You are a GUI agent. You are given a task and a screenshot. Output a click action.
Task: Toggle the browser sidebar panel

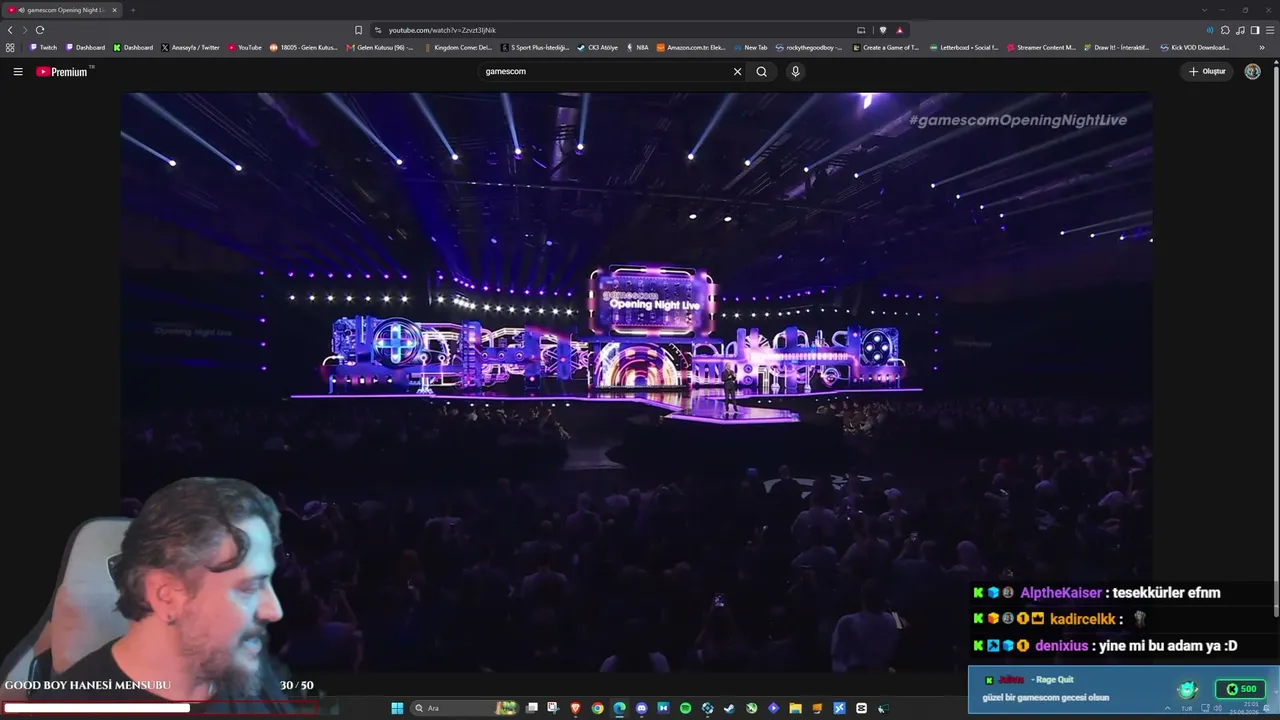tap(1255, 30)
